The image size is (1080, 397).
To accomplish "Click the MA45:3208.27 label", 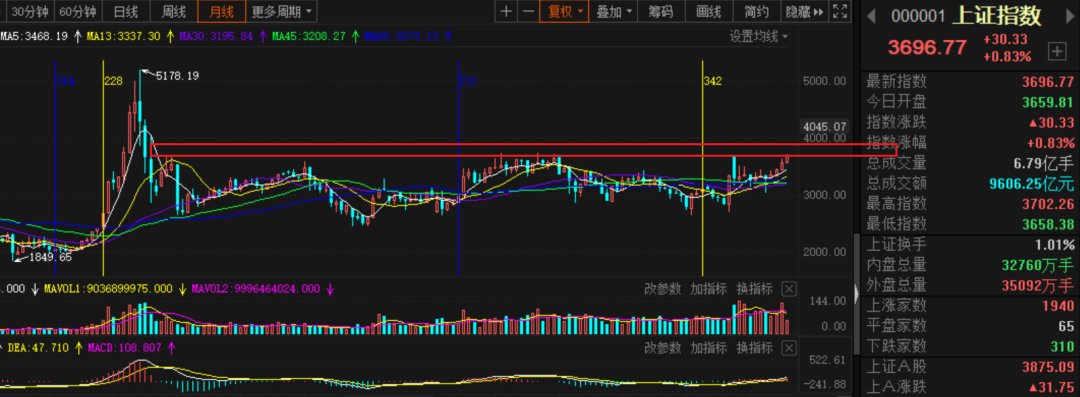I will click(309, 36).
